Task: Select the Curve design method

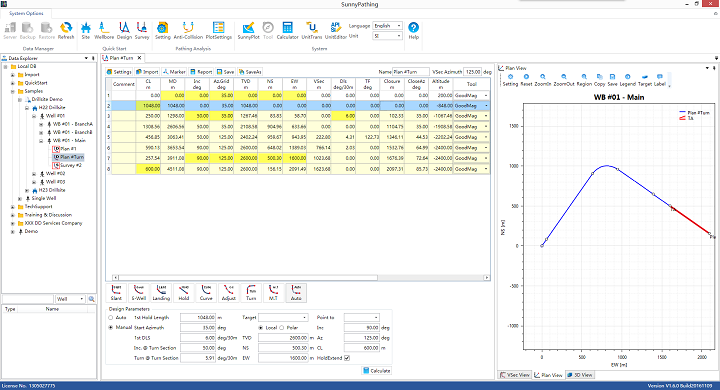Action: tap(206, 293)
